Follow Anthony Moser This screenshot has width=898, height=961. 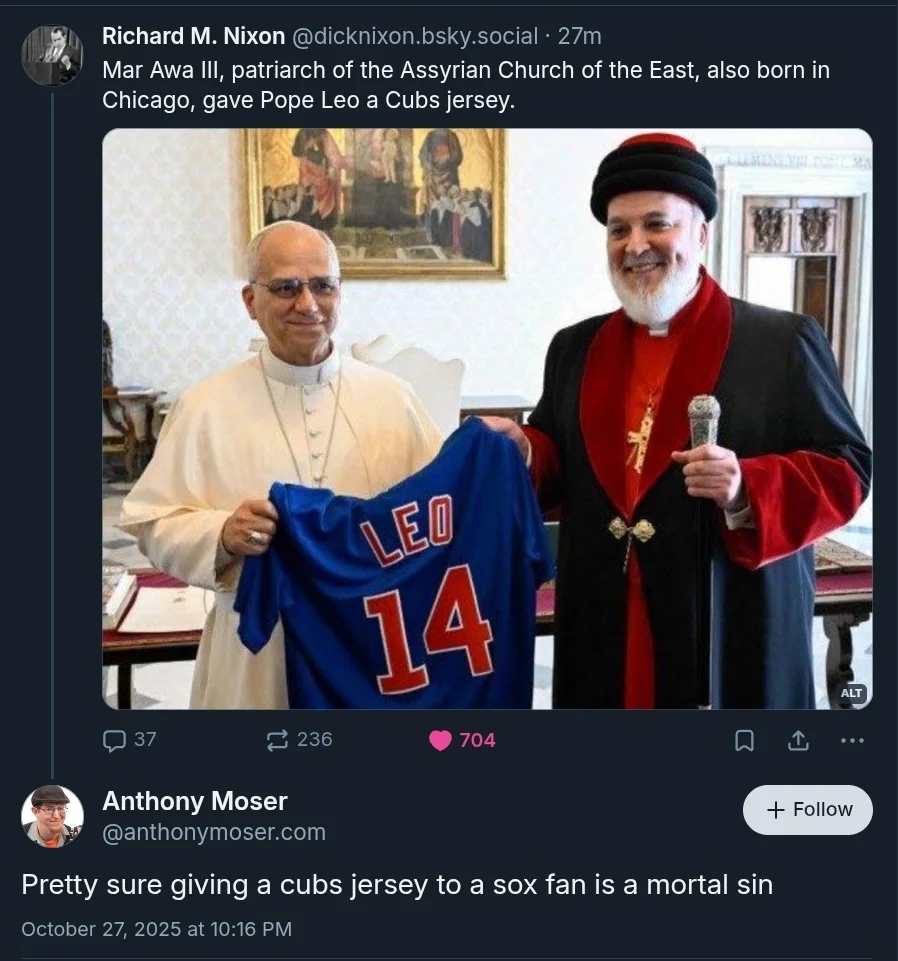(808, 810)
